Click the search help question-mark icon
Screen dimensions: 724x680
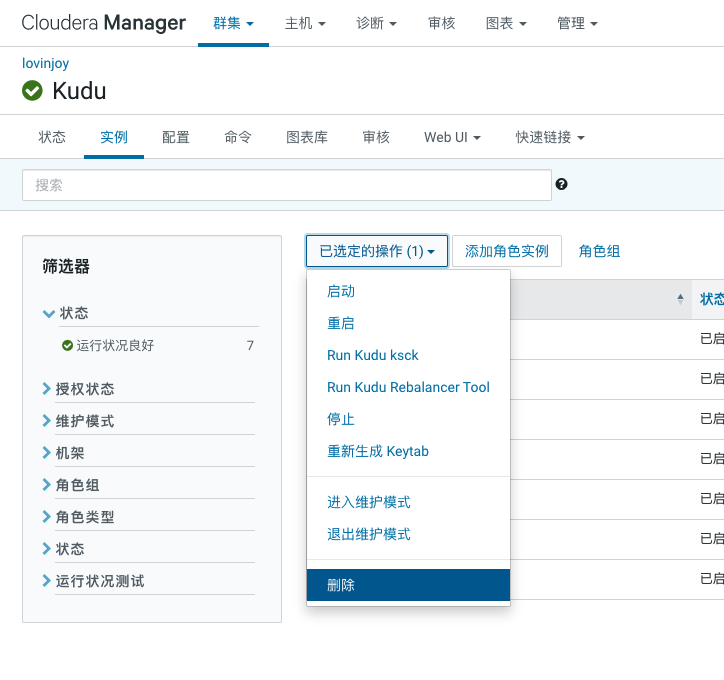(561, 184)
